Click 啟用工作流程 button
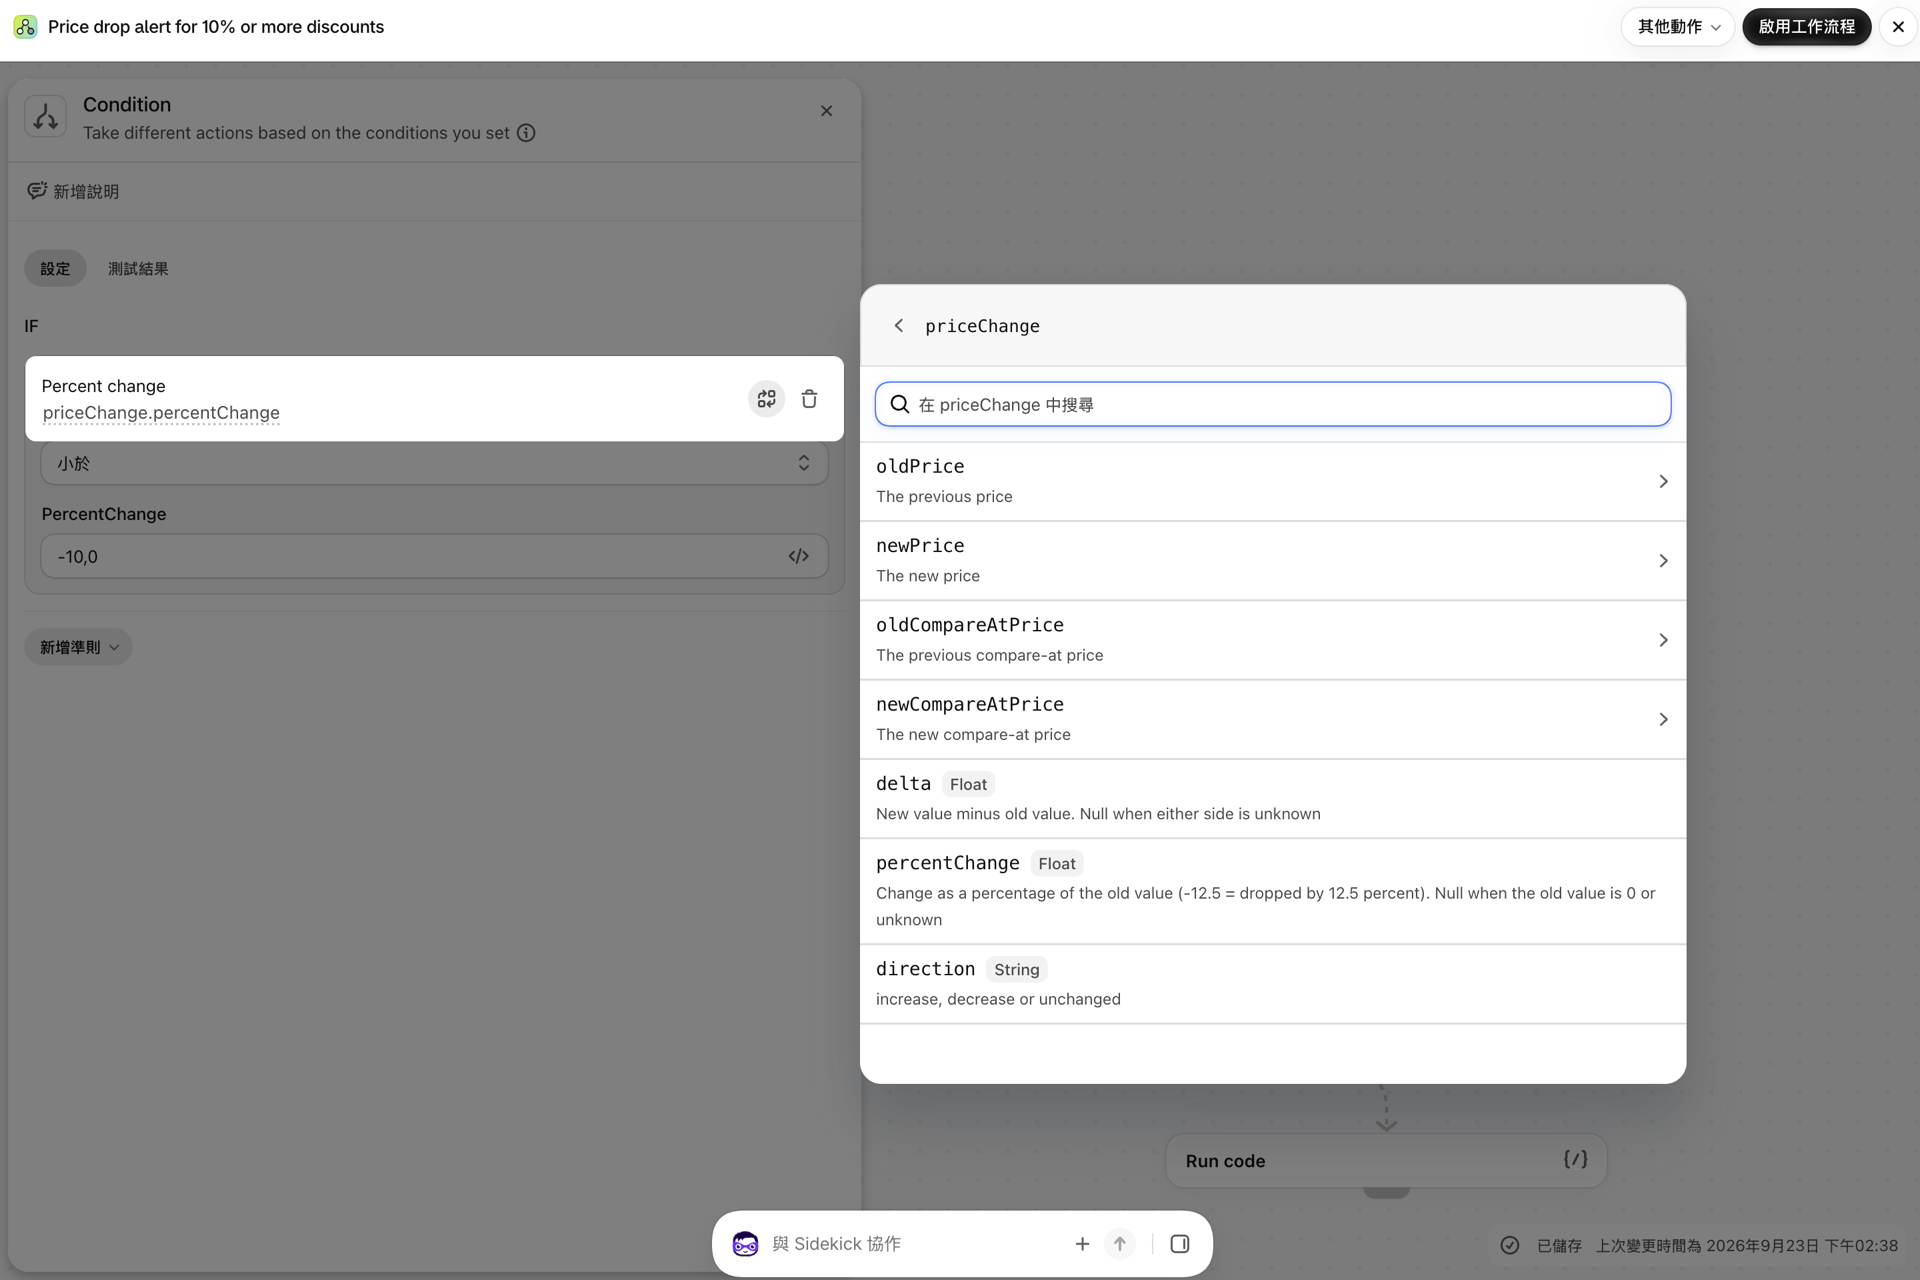Screen dimensions: 1920x1280 point(1806,27)
